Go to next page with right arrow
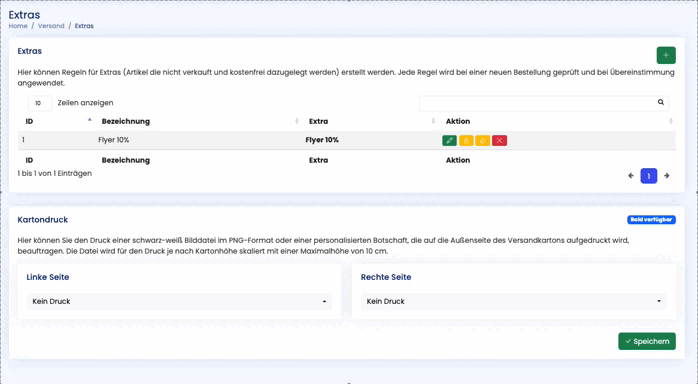The image size is (698, 384). pyautogui.click(x=666, y=176)
